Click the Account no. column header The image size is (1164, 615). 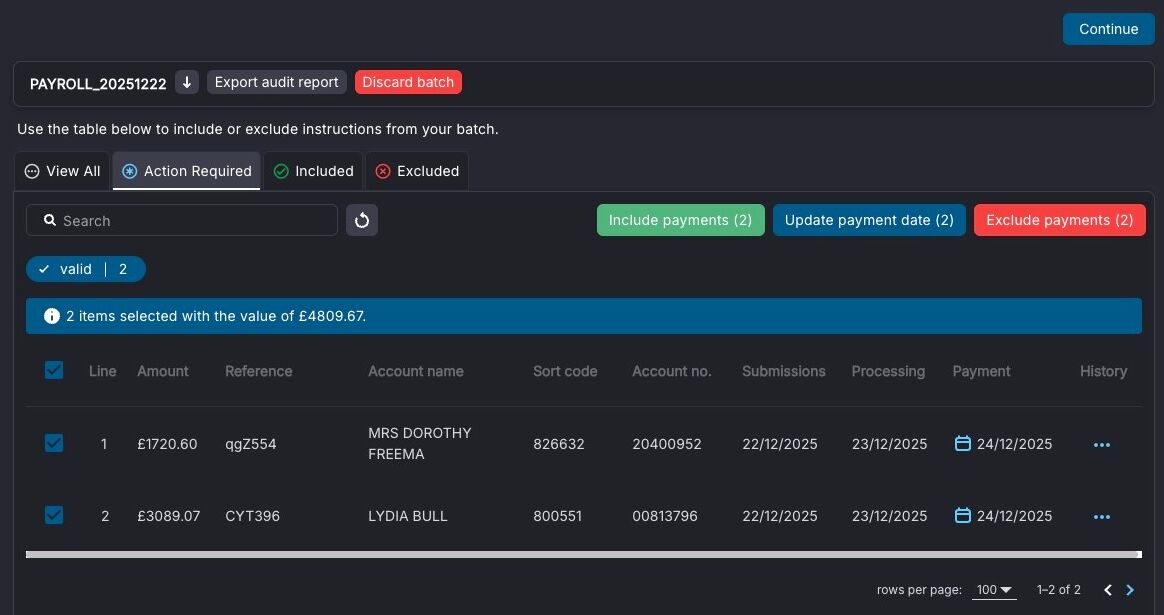tap(672, 371)
